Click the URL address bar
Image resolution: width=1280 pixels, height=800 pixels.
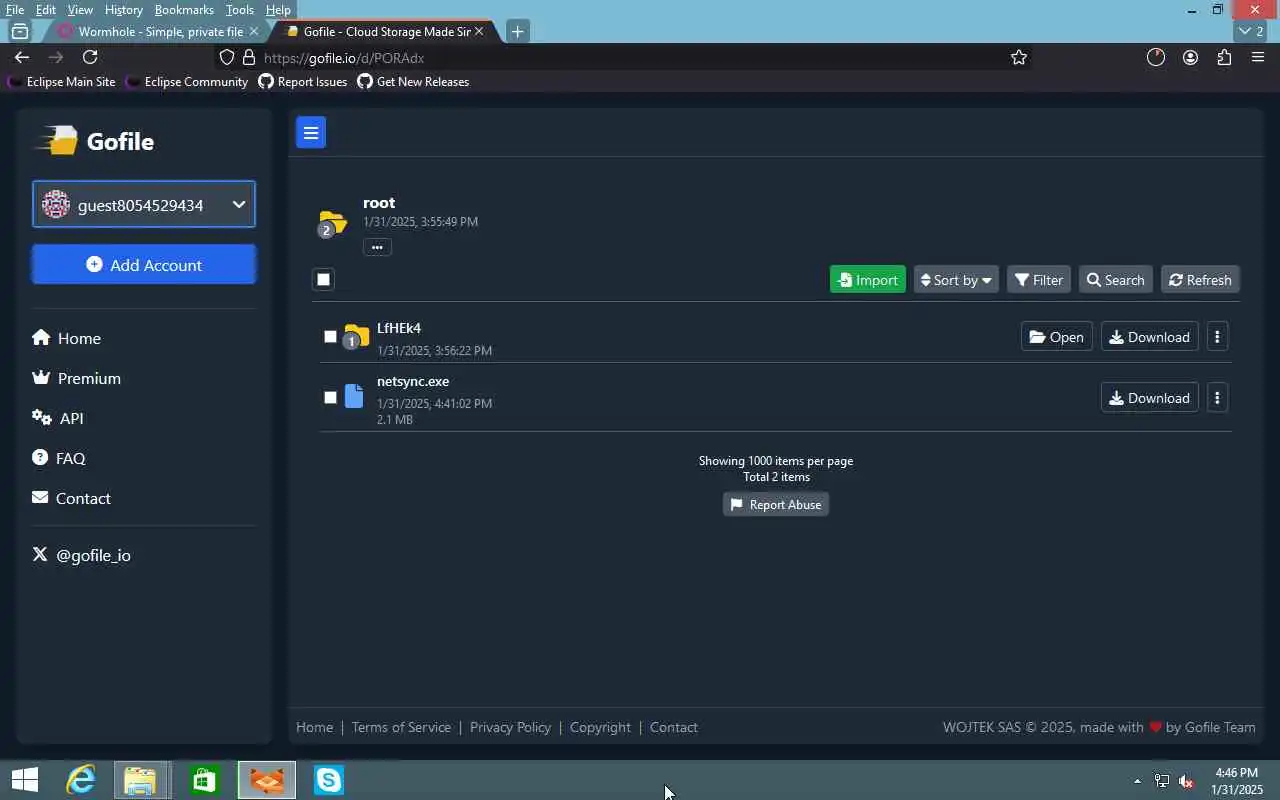(x=625, y=58)
